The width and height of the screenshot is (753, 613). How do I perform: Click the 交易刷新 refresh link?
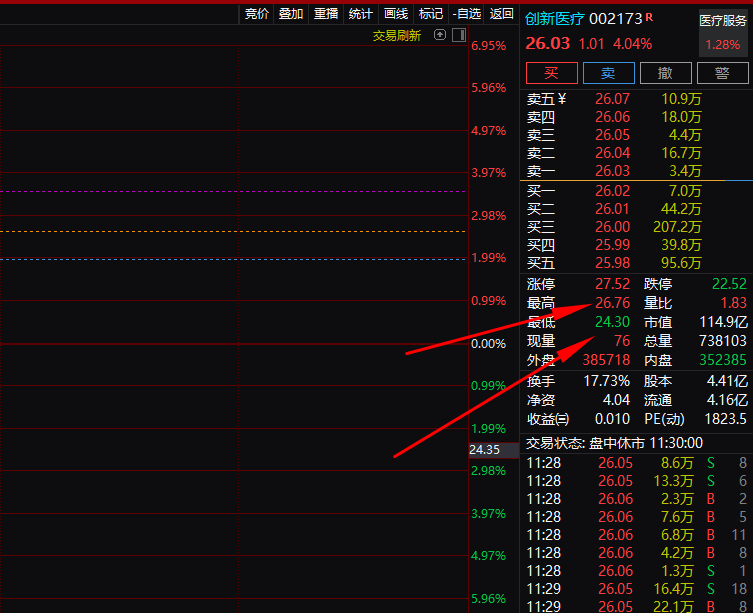397,36
